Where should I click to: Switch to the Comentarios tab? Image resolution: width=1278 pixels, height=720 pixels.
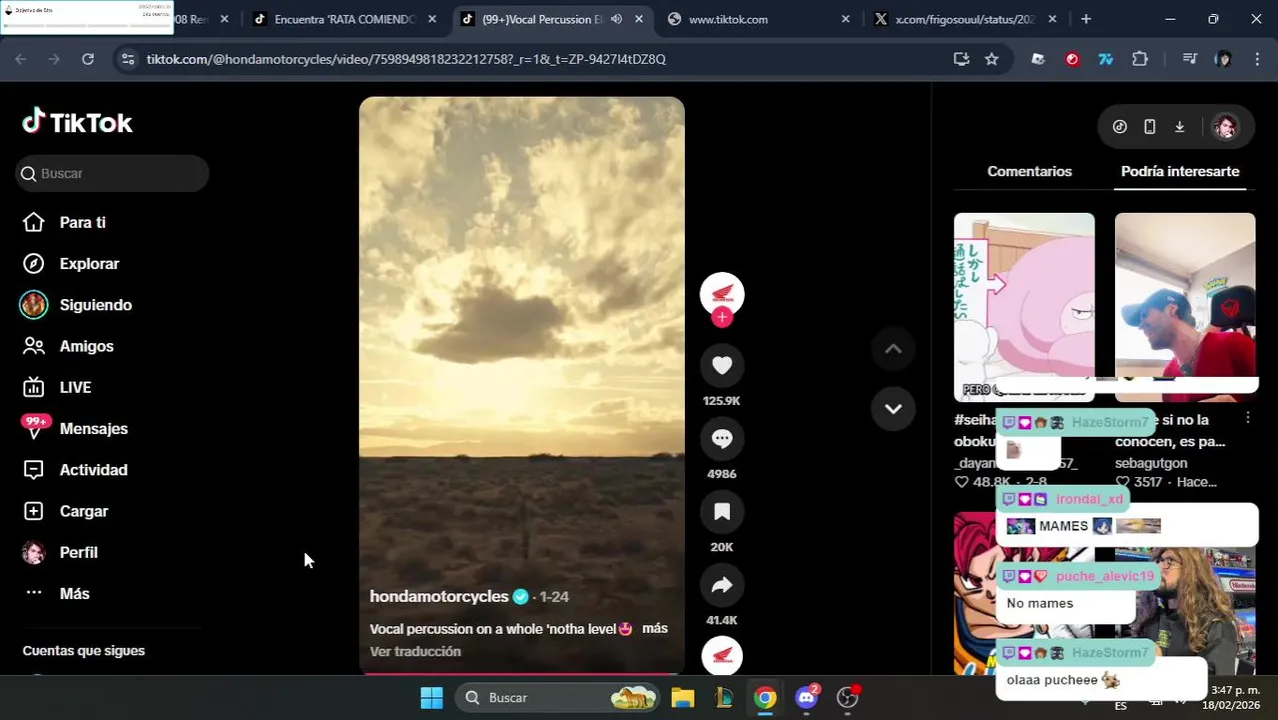tap(1029, 171)
